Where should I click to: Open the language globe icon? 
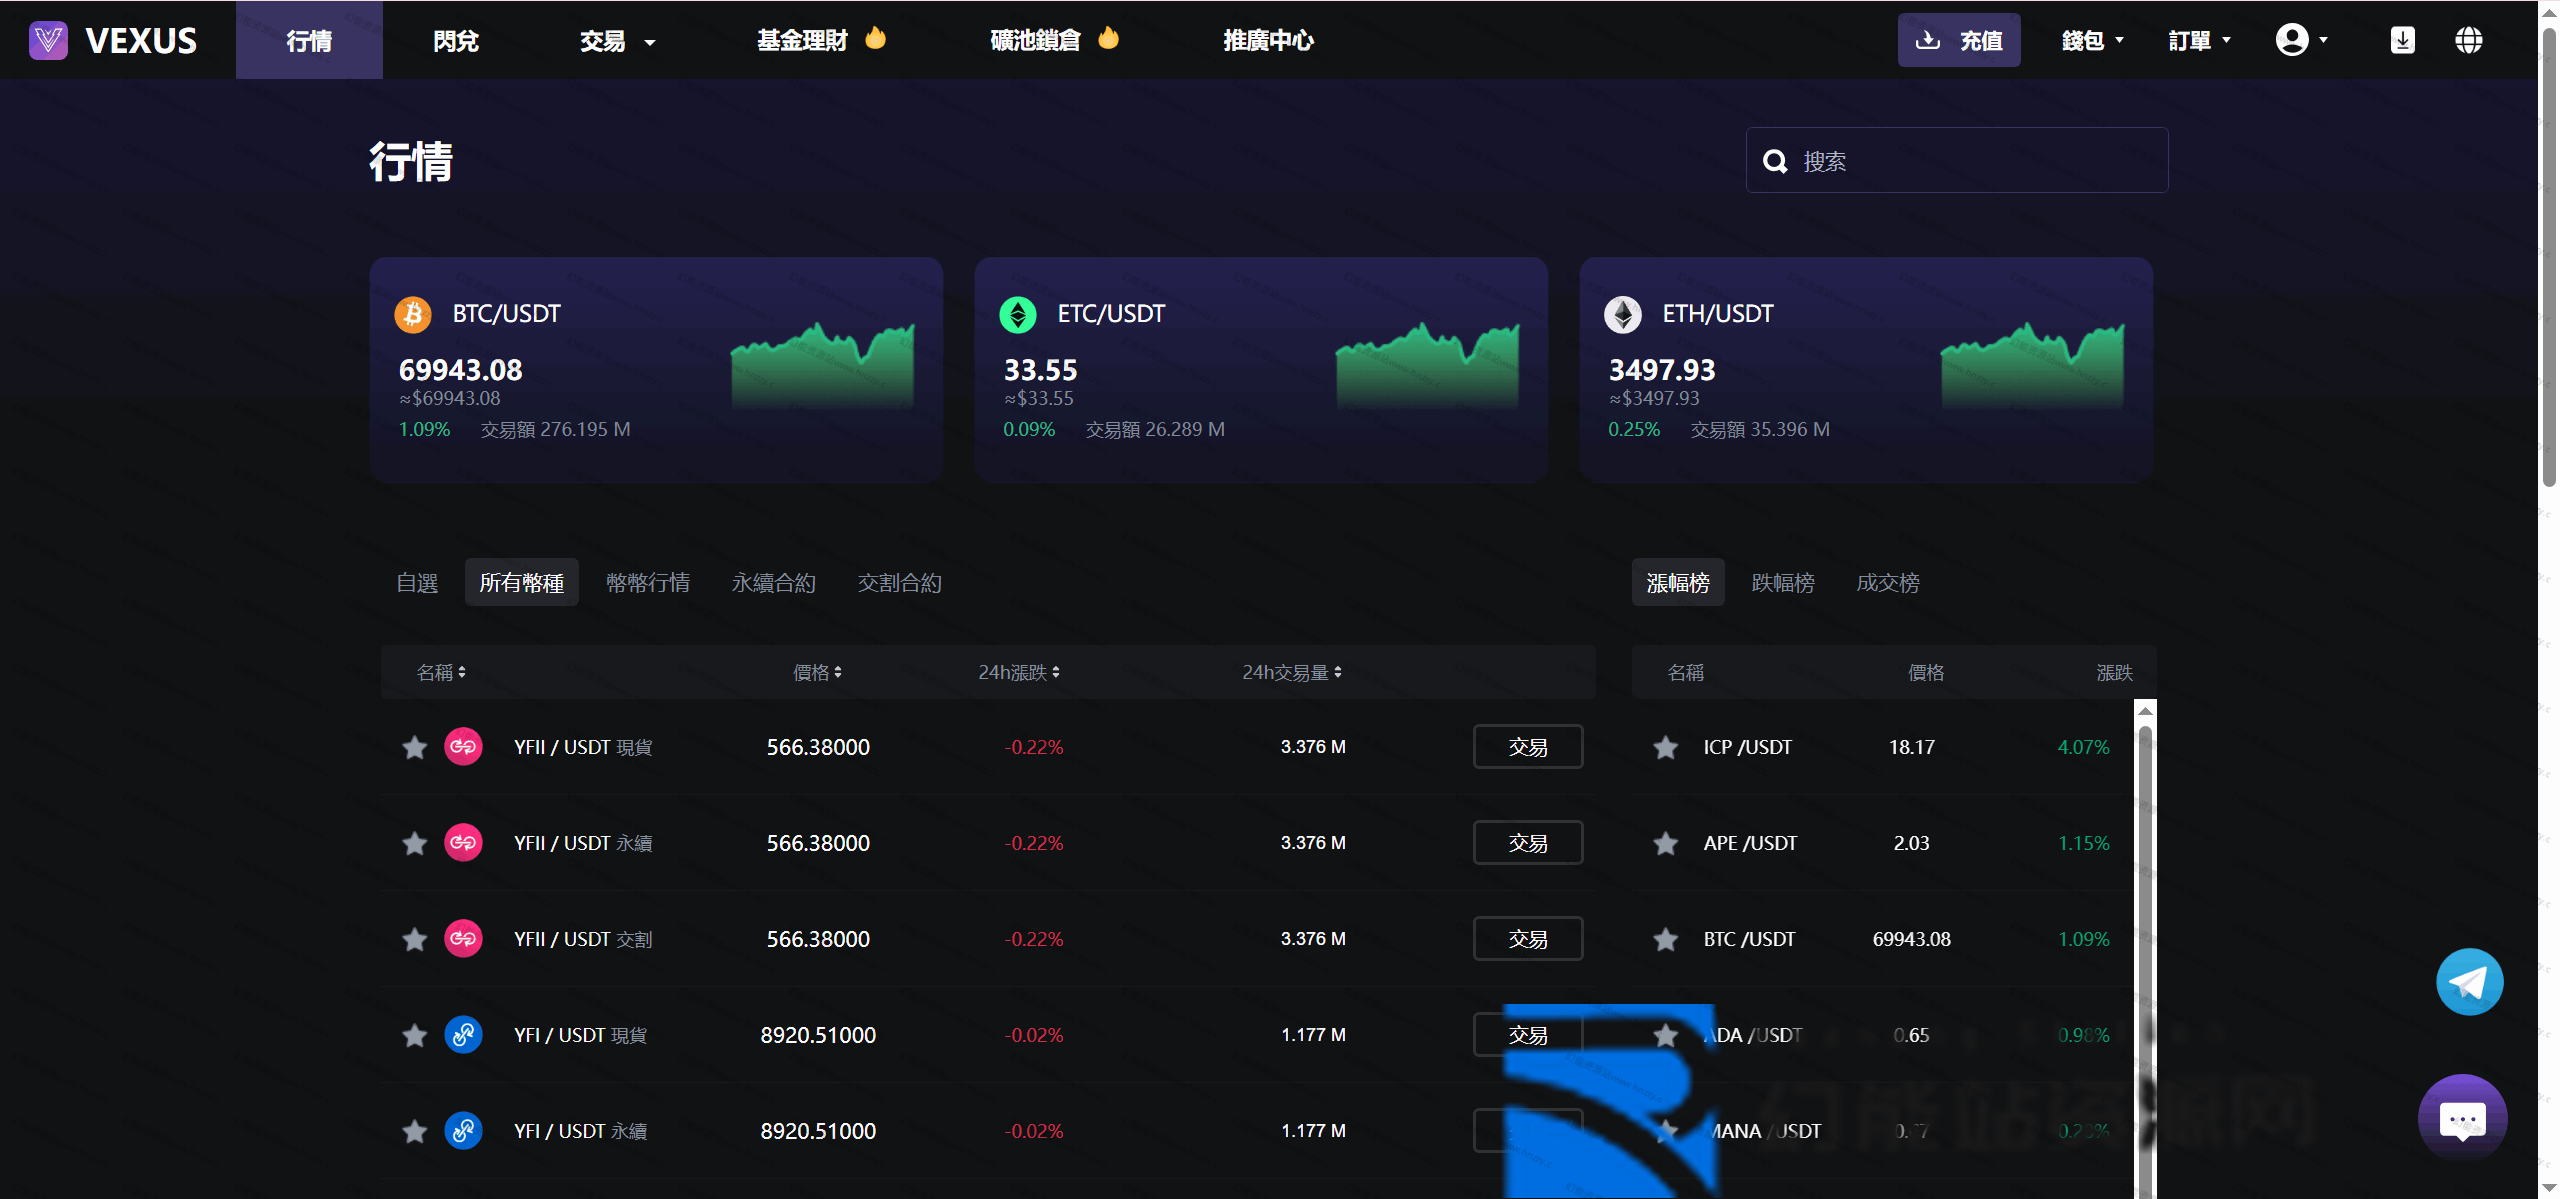(2468, 40)
